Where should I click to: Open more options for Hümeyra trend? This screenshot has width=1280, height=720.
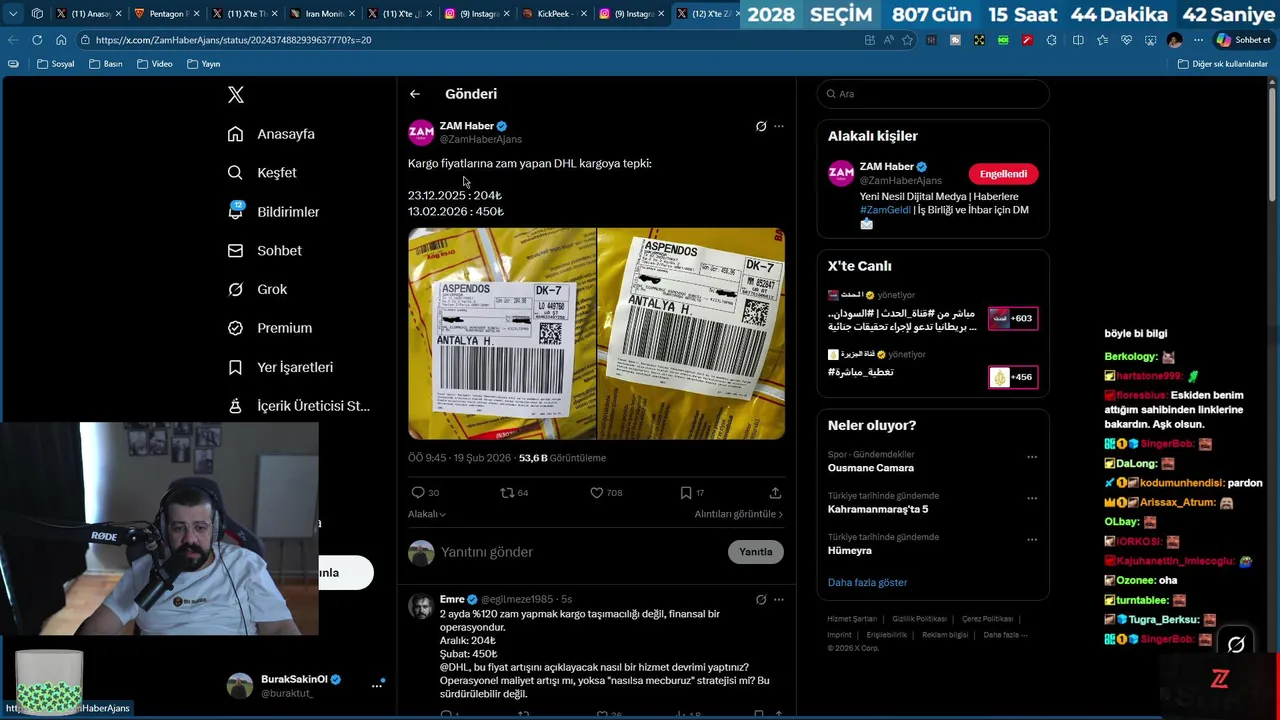pyautogui.click(x=1032, y=539)
